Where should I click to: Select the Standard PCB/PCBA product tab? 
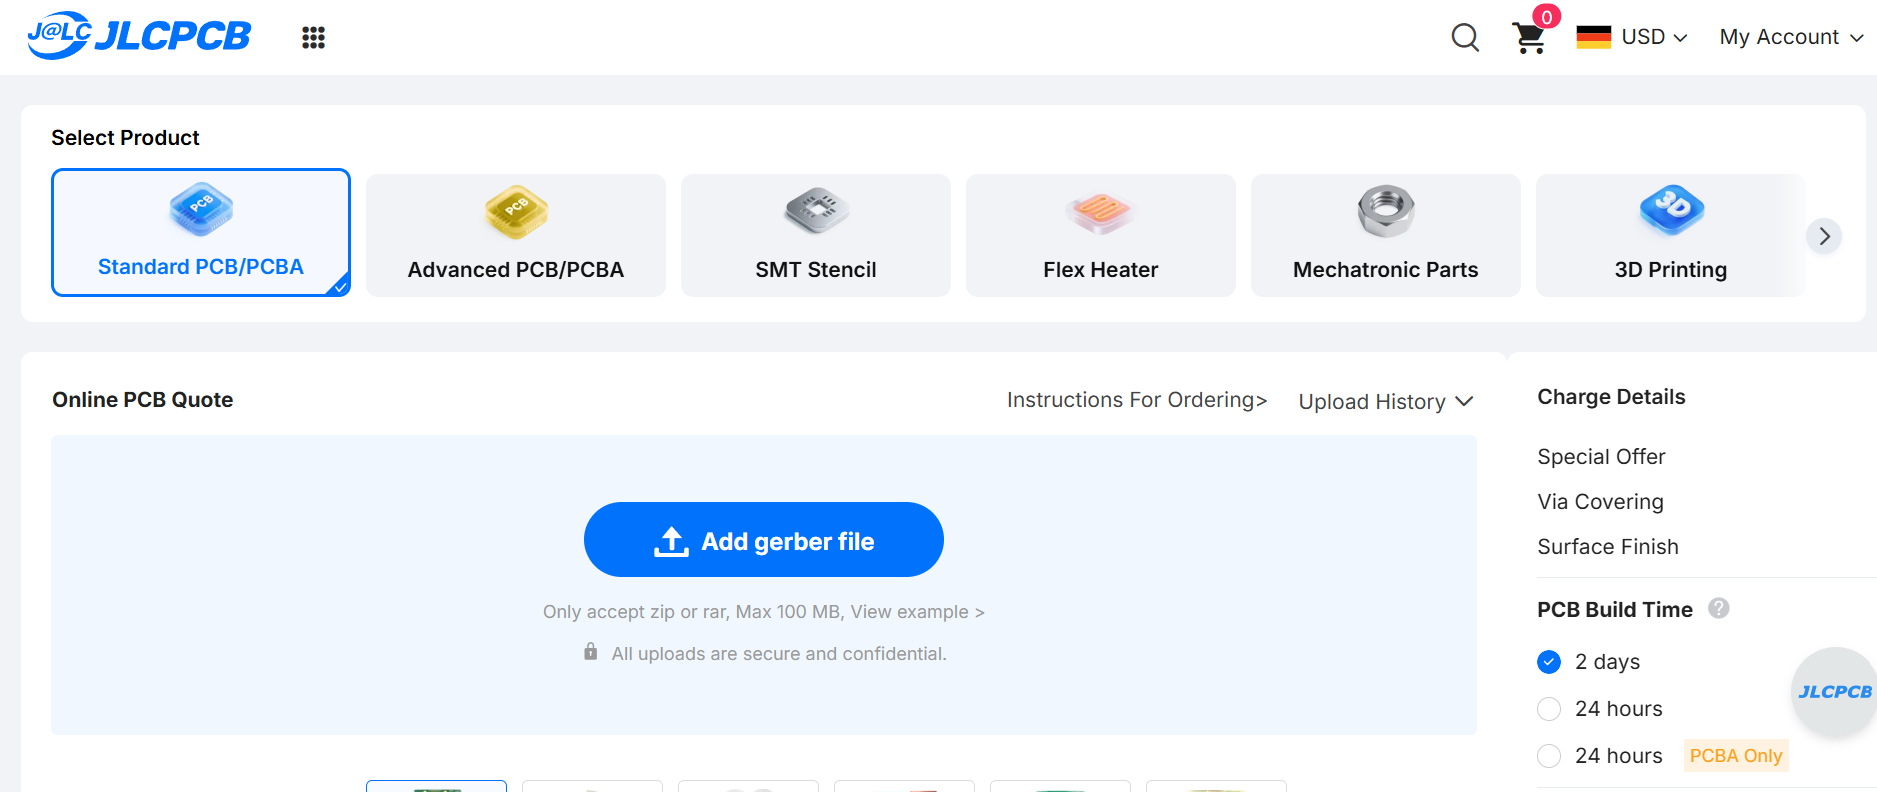[201, 233]
